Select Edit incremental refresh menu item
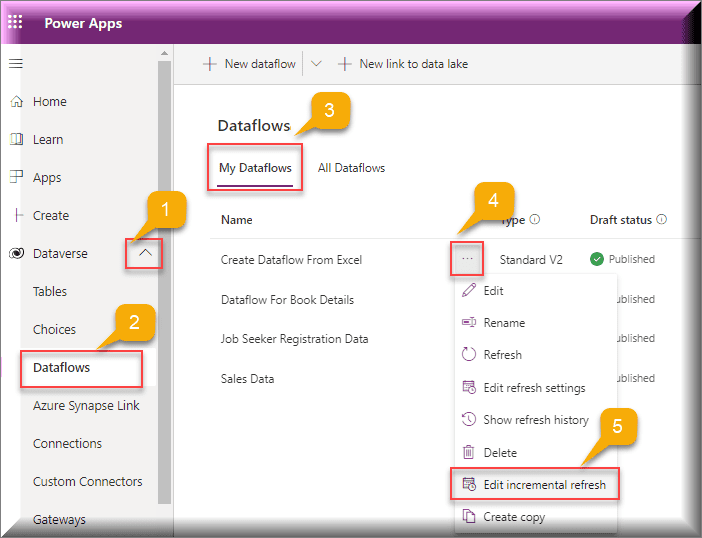 535,484
